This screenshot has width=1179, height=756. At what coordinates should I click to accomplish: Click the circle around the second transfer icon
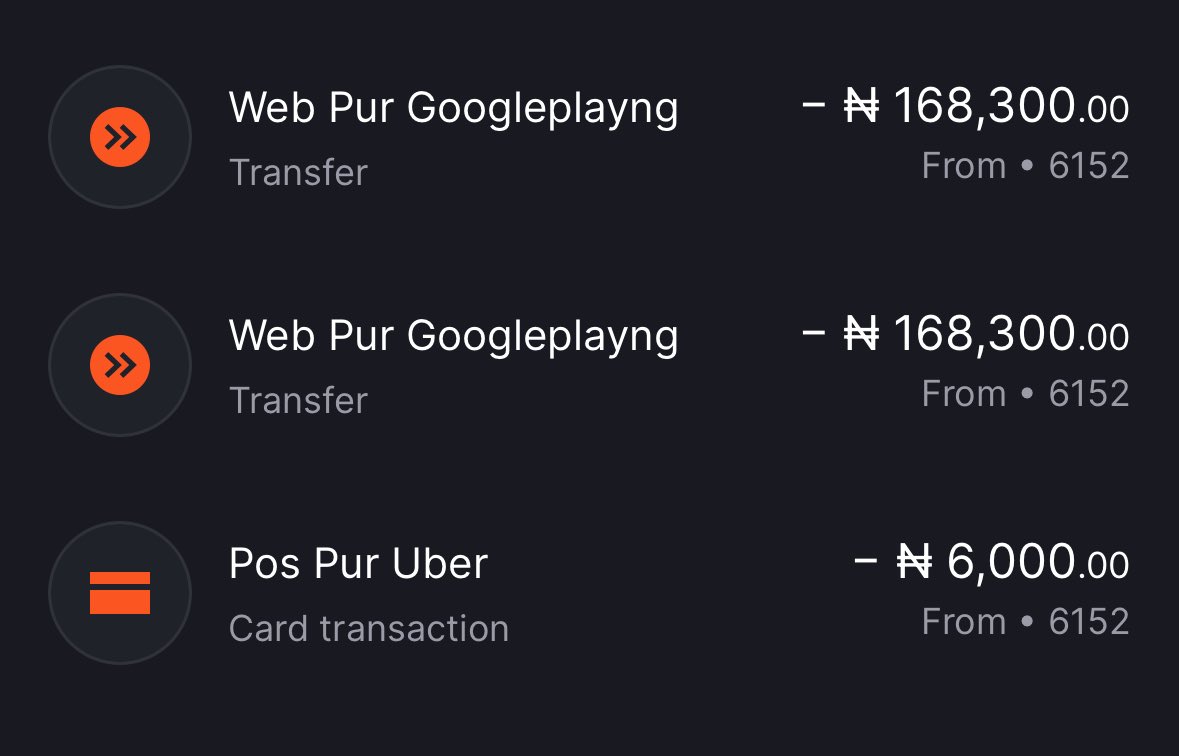(120, 365)
